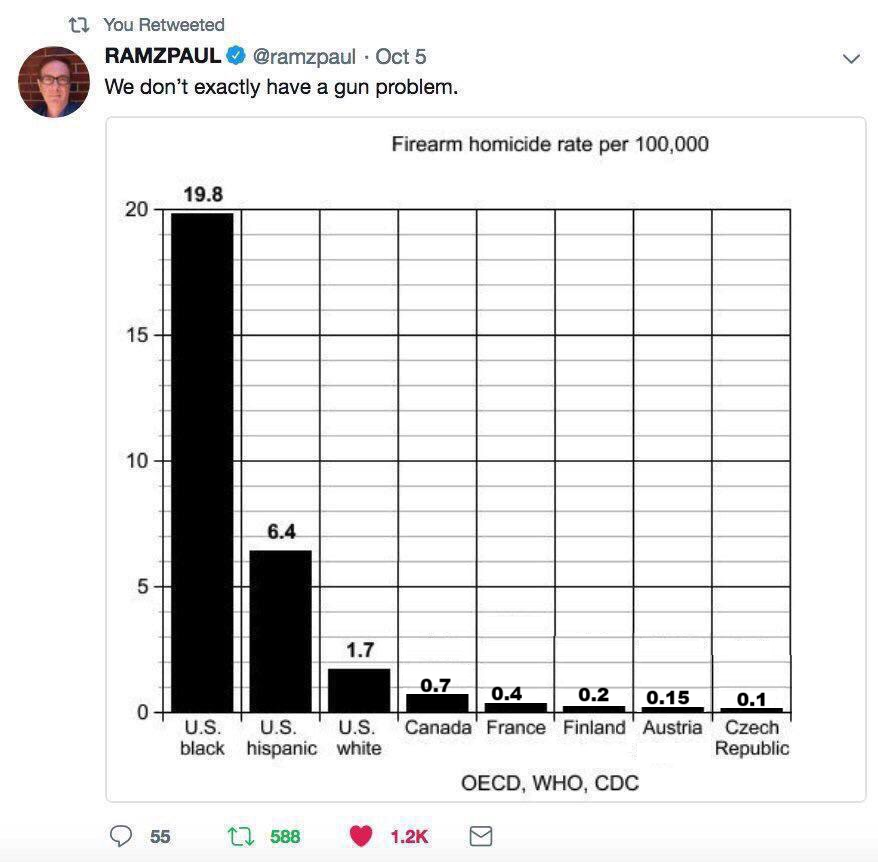Click the You Retweeted label
878x866 pixels.
(164, 25)
